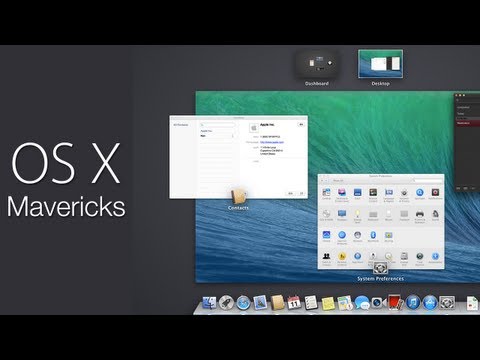The image size is (480, 360).
Task: Click Edit button in Contacts window
Action: [290, 193]
